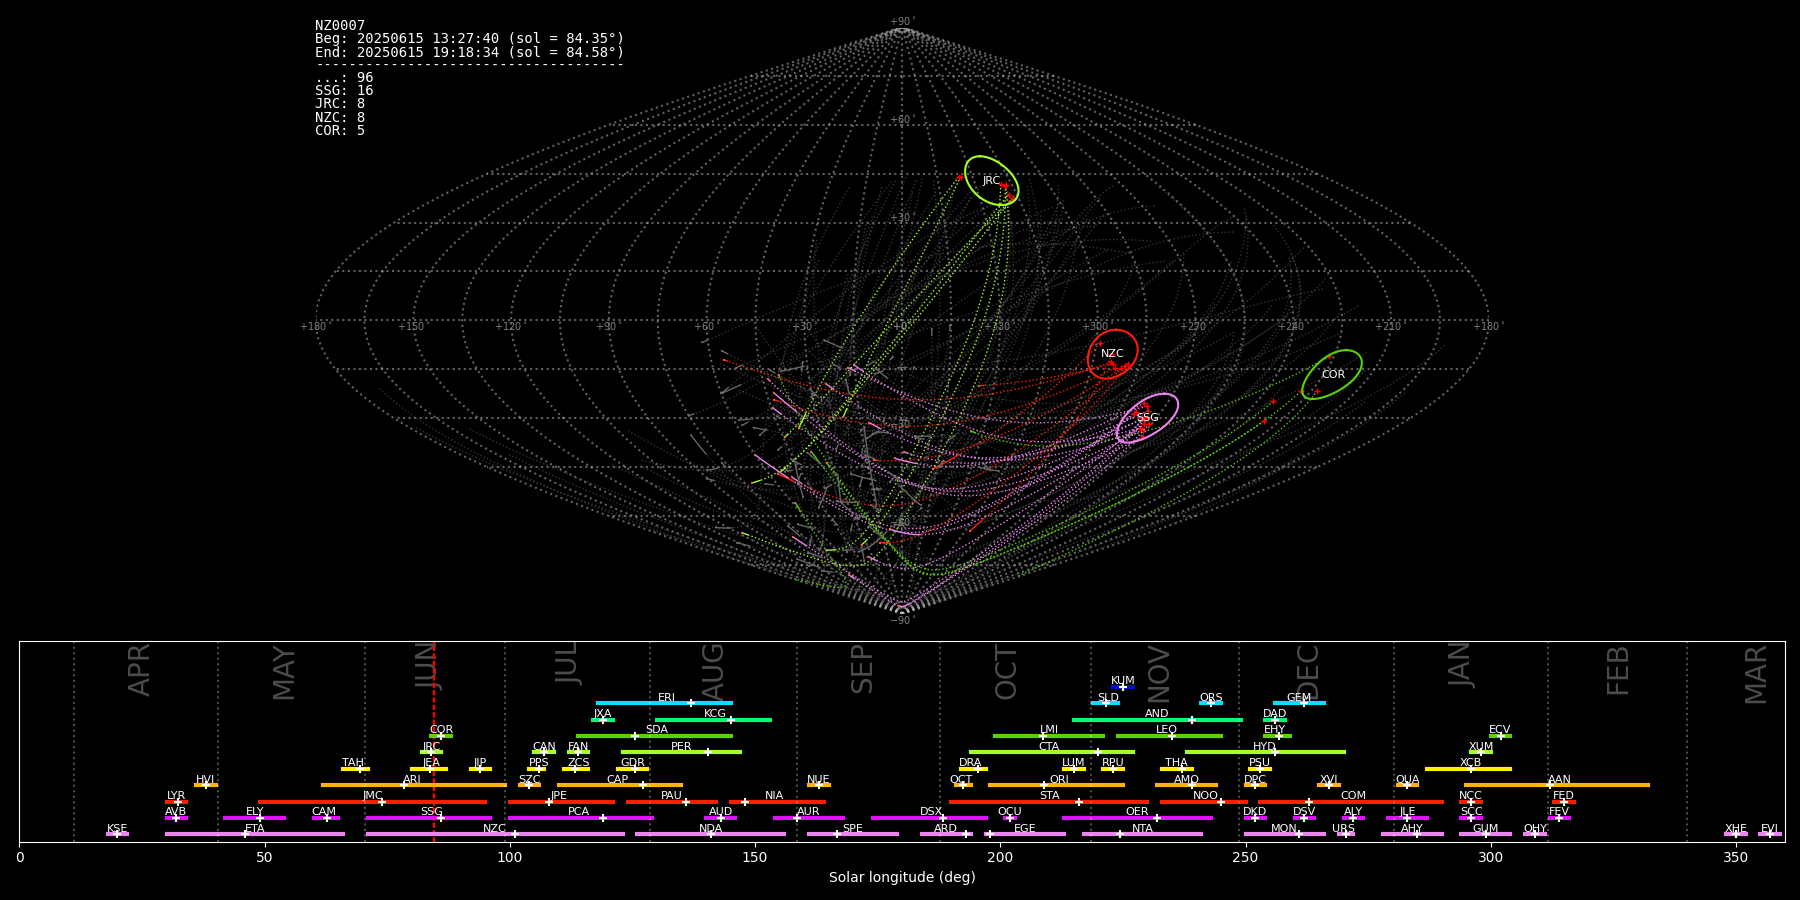This screenshot has width=1800, height=900.
Task: Click the NDA shower bar in timeline
Action: [710, 834]
